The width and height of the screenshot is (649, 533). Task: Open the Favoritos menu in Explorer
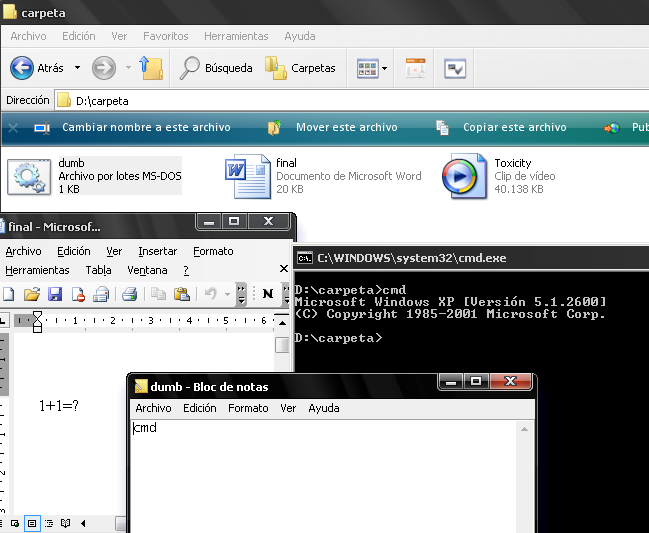(x=165, y=36)
